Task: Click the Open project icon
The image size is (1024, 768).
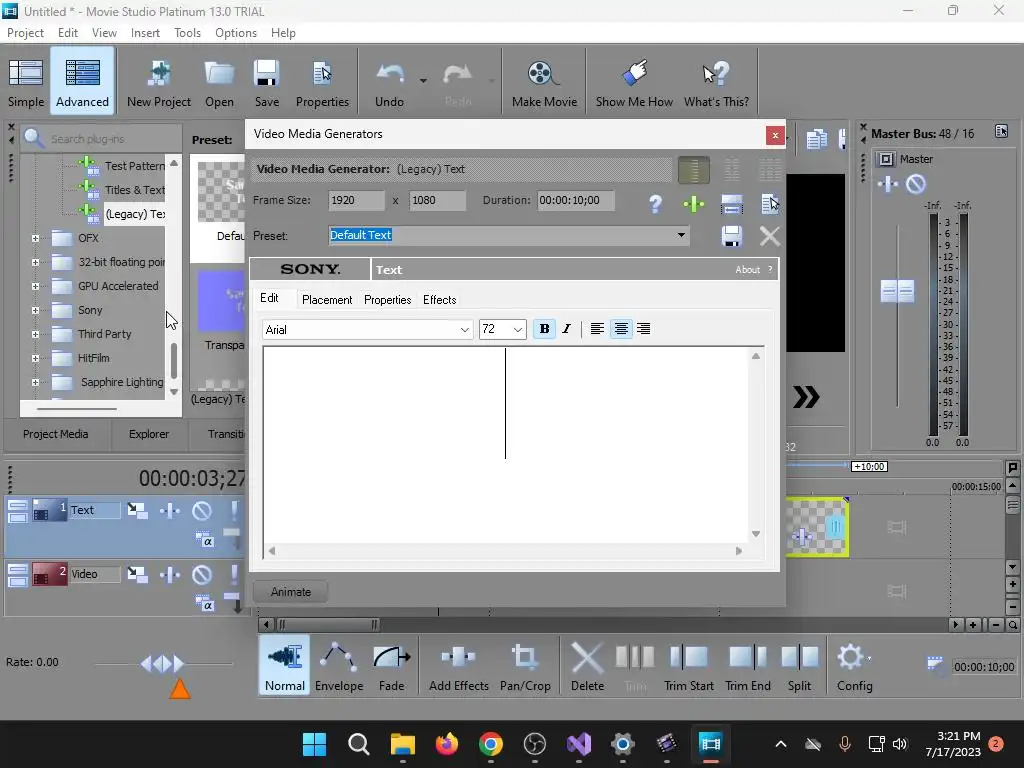Action: (x=219, y=82)
